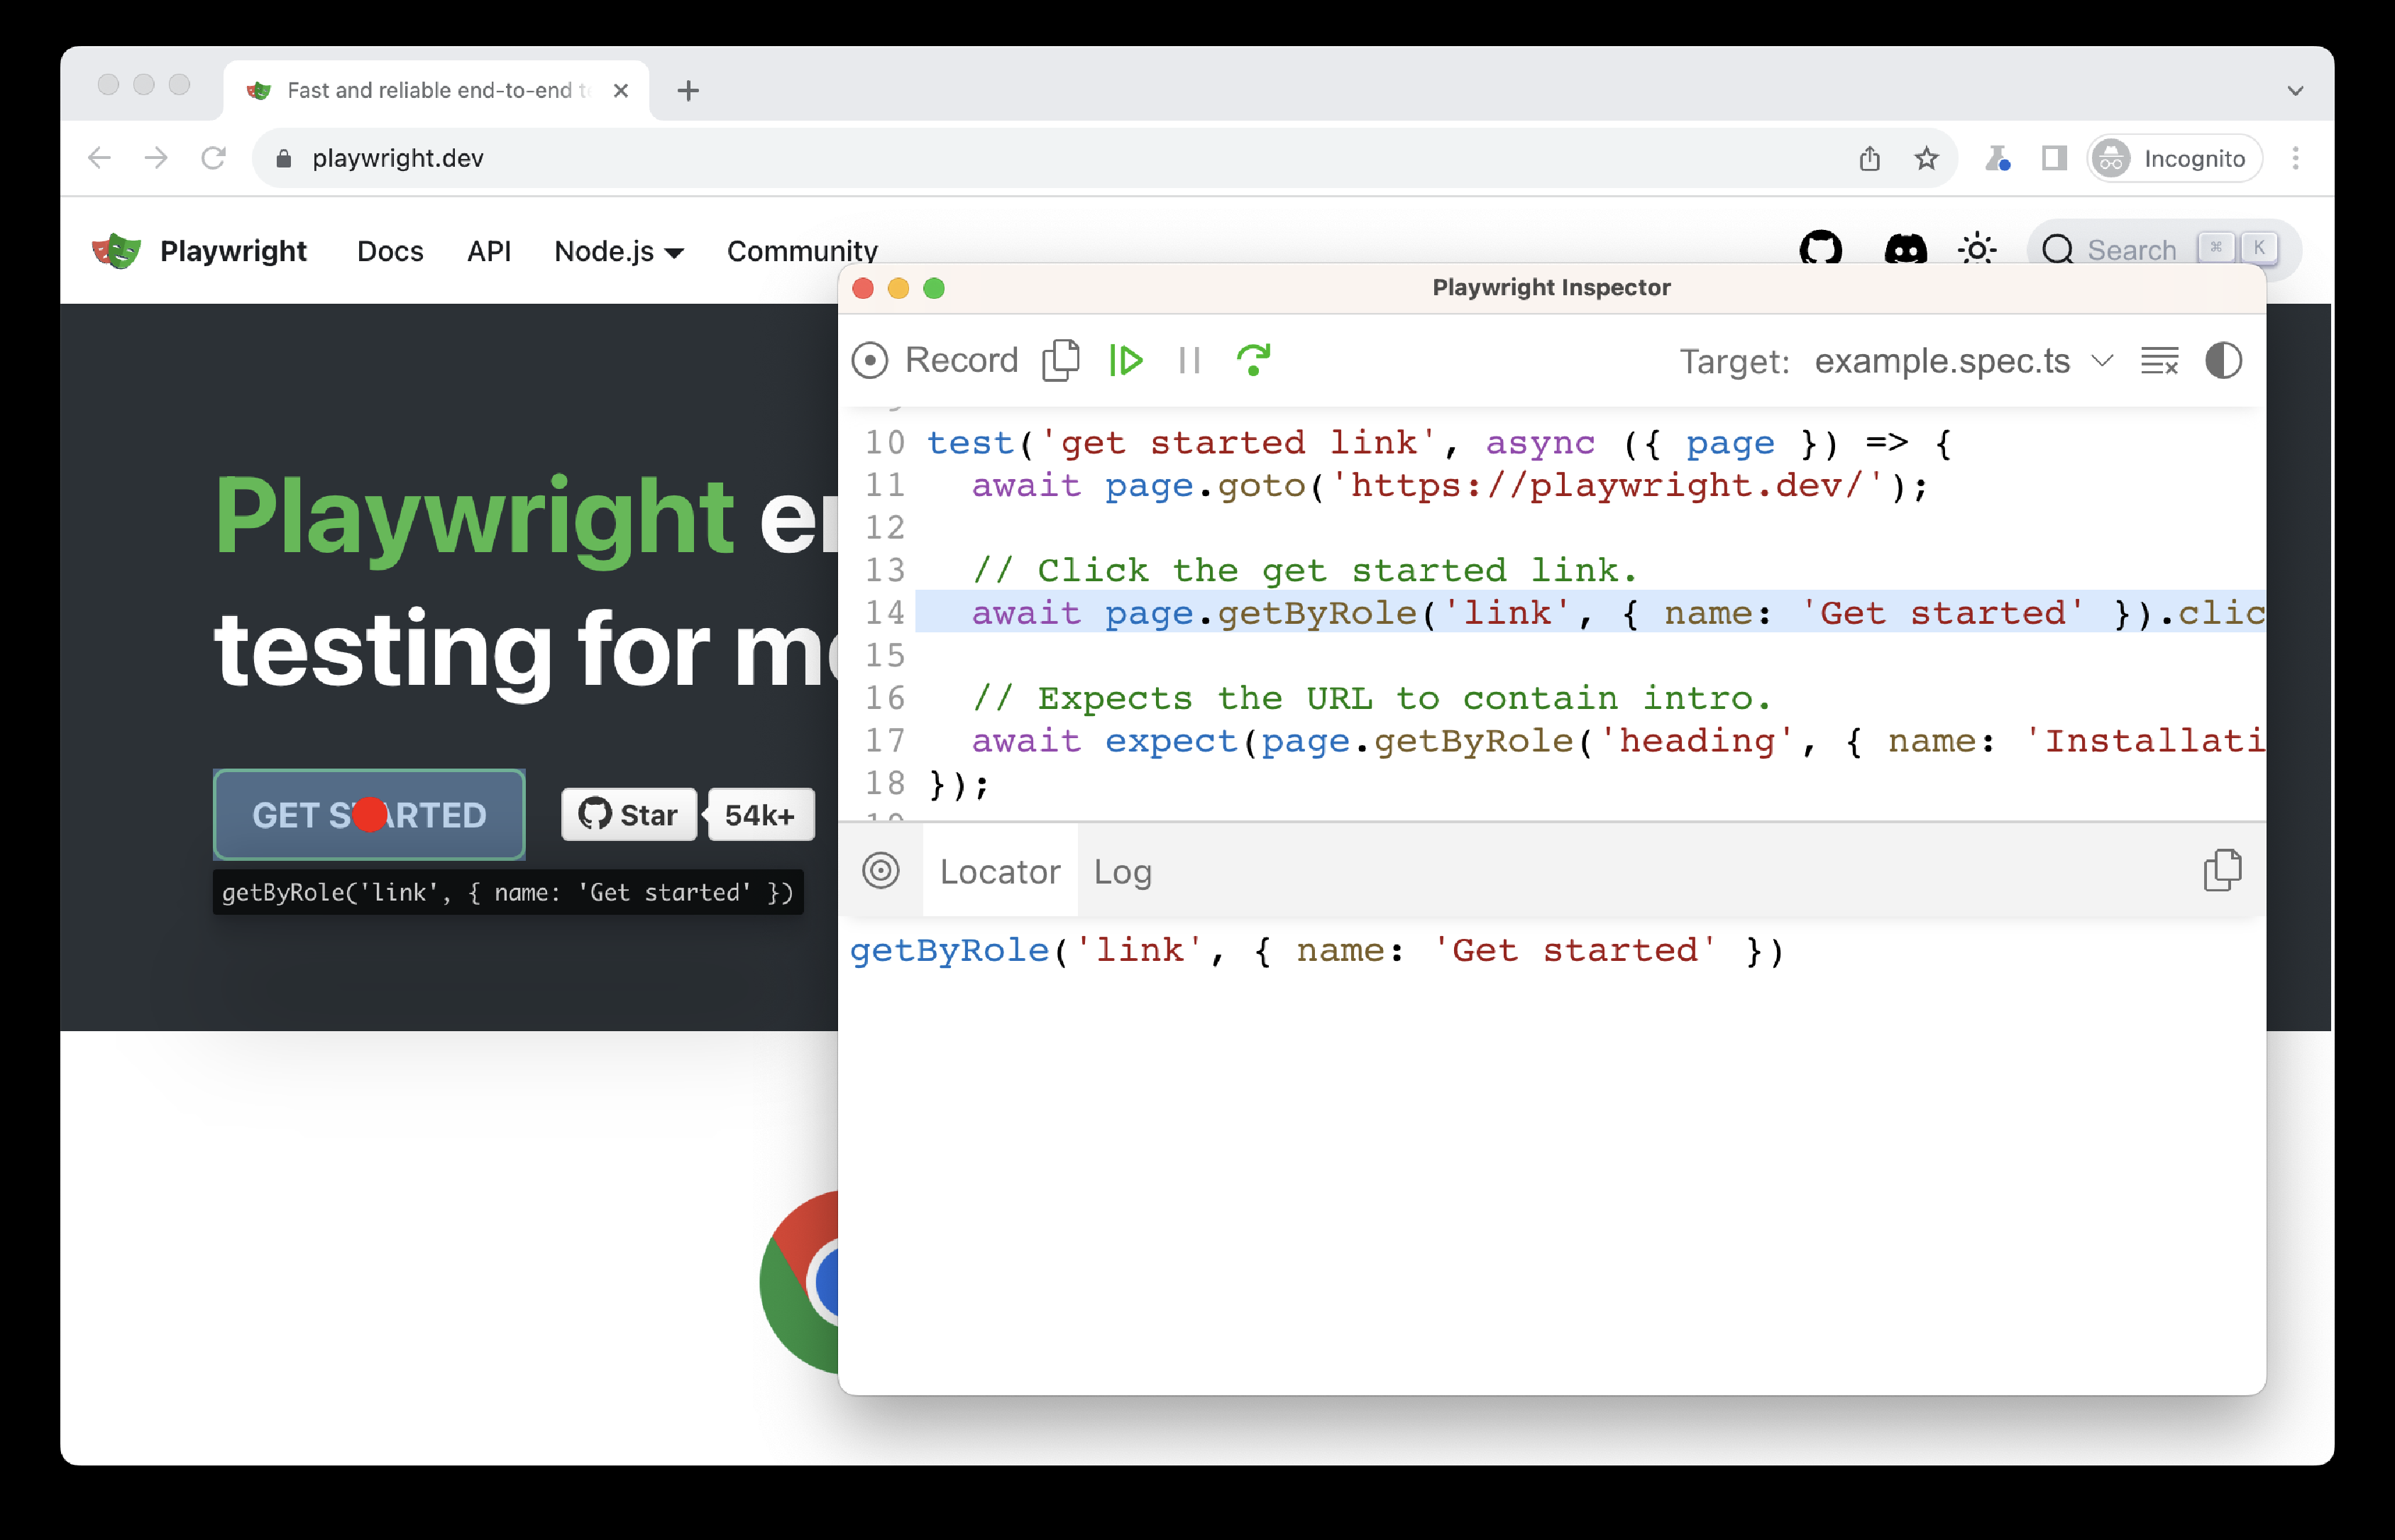2395x1540 pixels.
Task: Clear the Inspector code with clear icon
Action: (2159, 361)
